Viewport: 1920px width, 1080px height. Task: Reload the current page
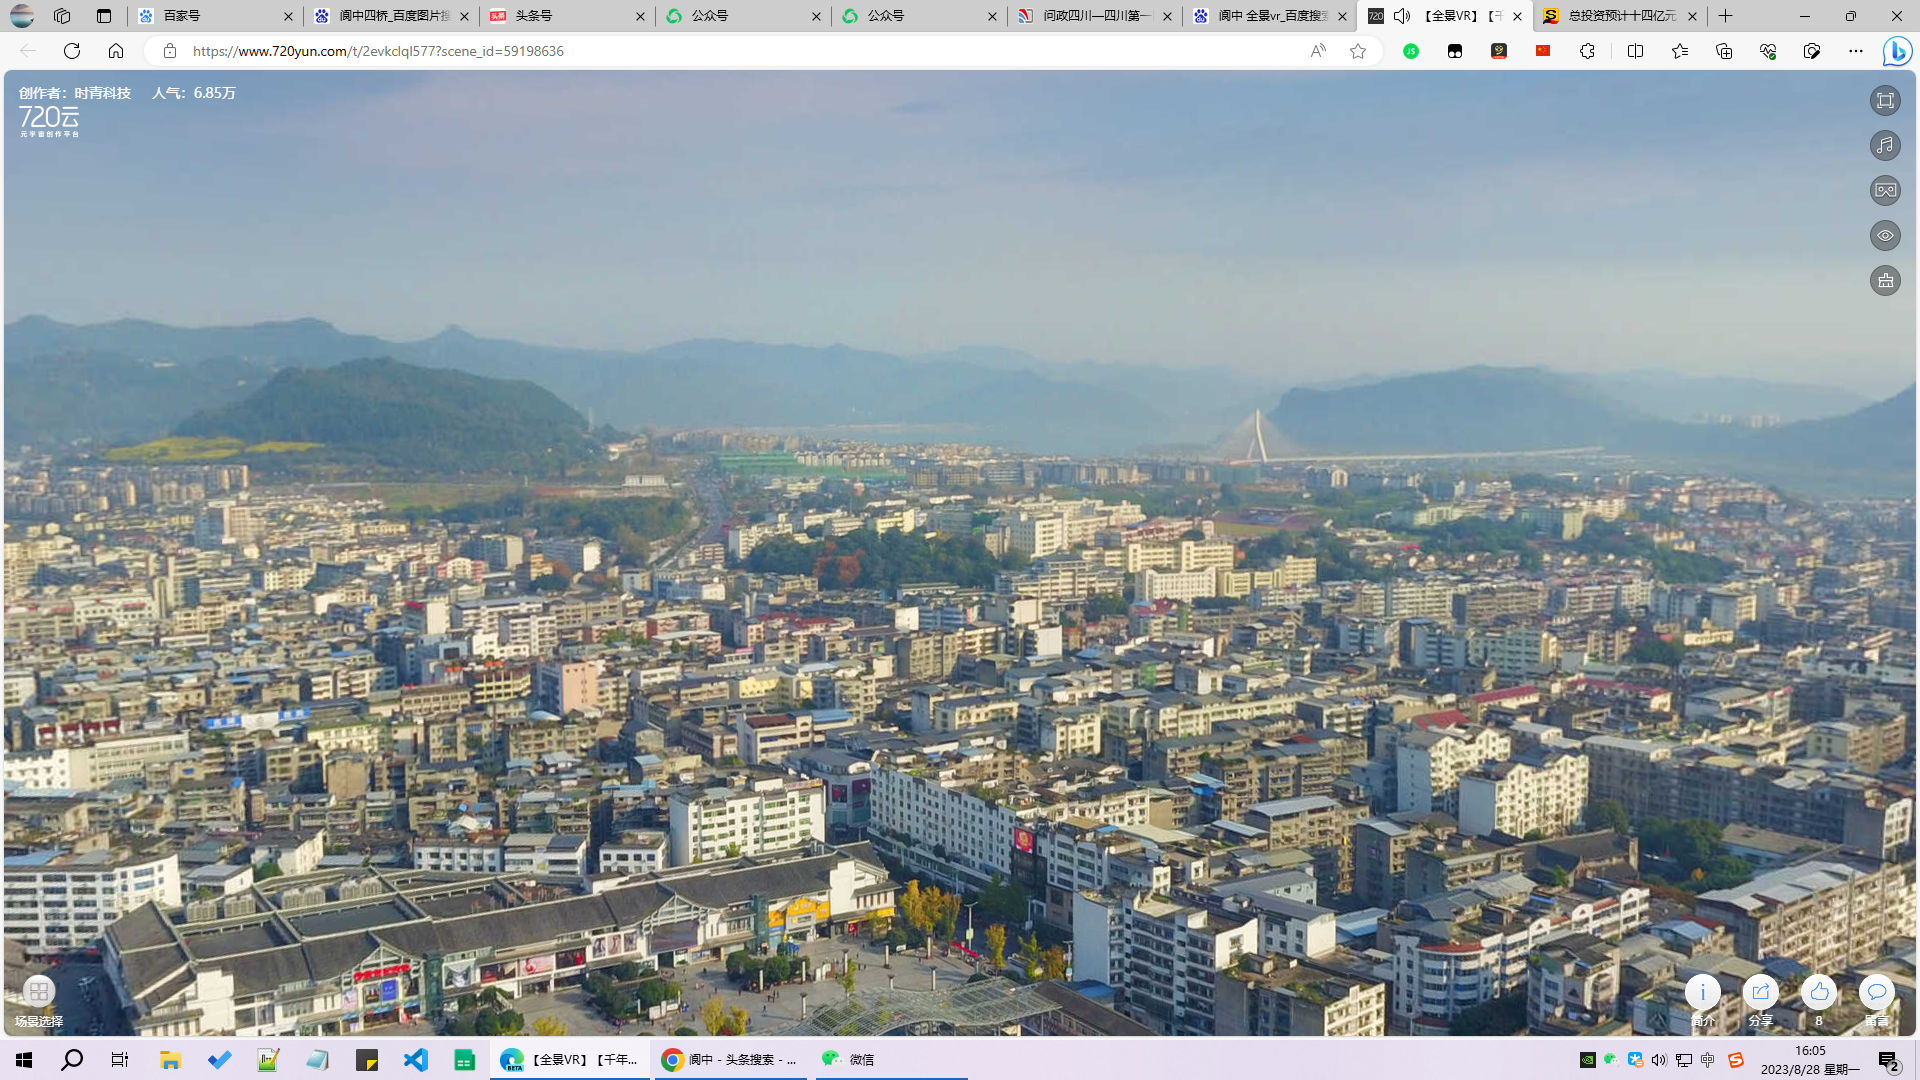[x=72, y=51]
